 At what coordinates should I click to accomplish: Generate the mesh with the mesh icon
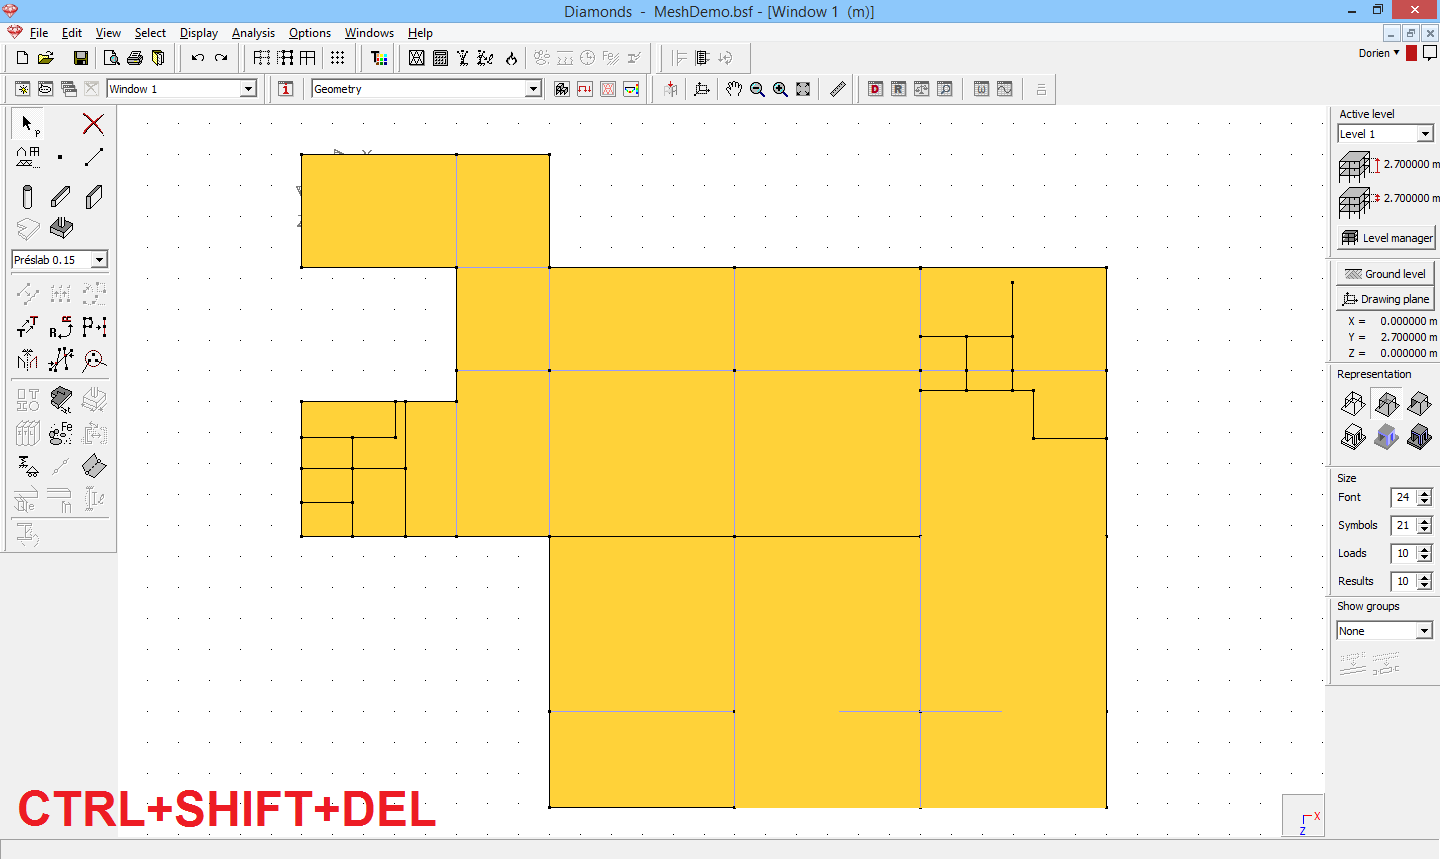click(x=417, y=58)
